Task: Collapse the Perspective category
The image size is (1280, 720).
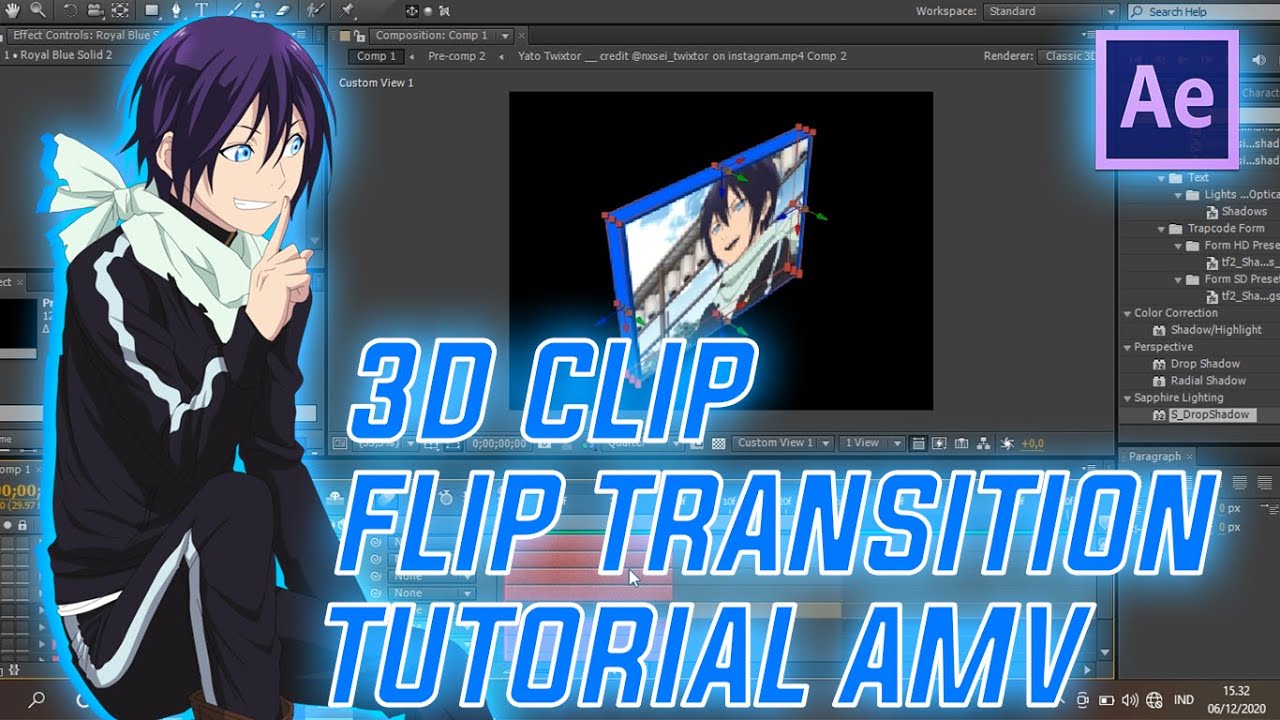Action: 1127,347
